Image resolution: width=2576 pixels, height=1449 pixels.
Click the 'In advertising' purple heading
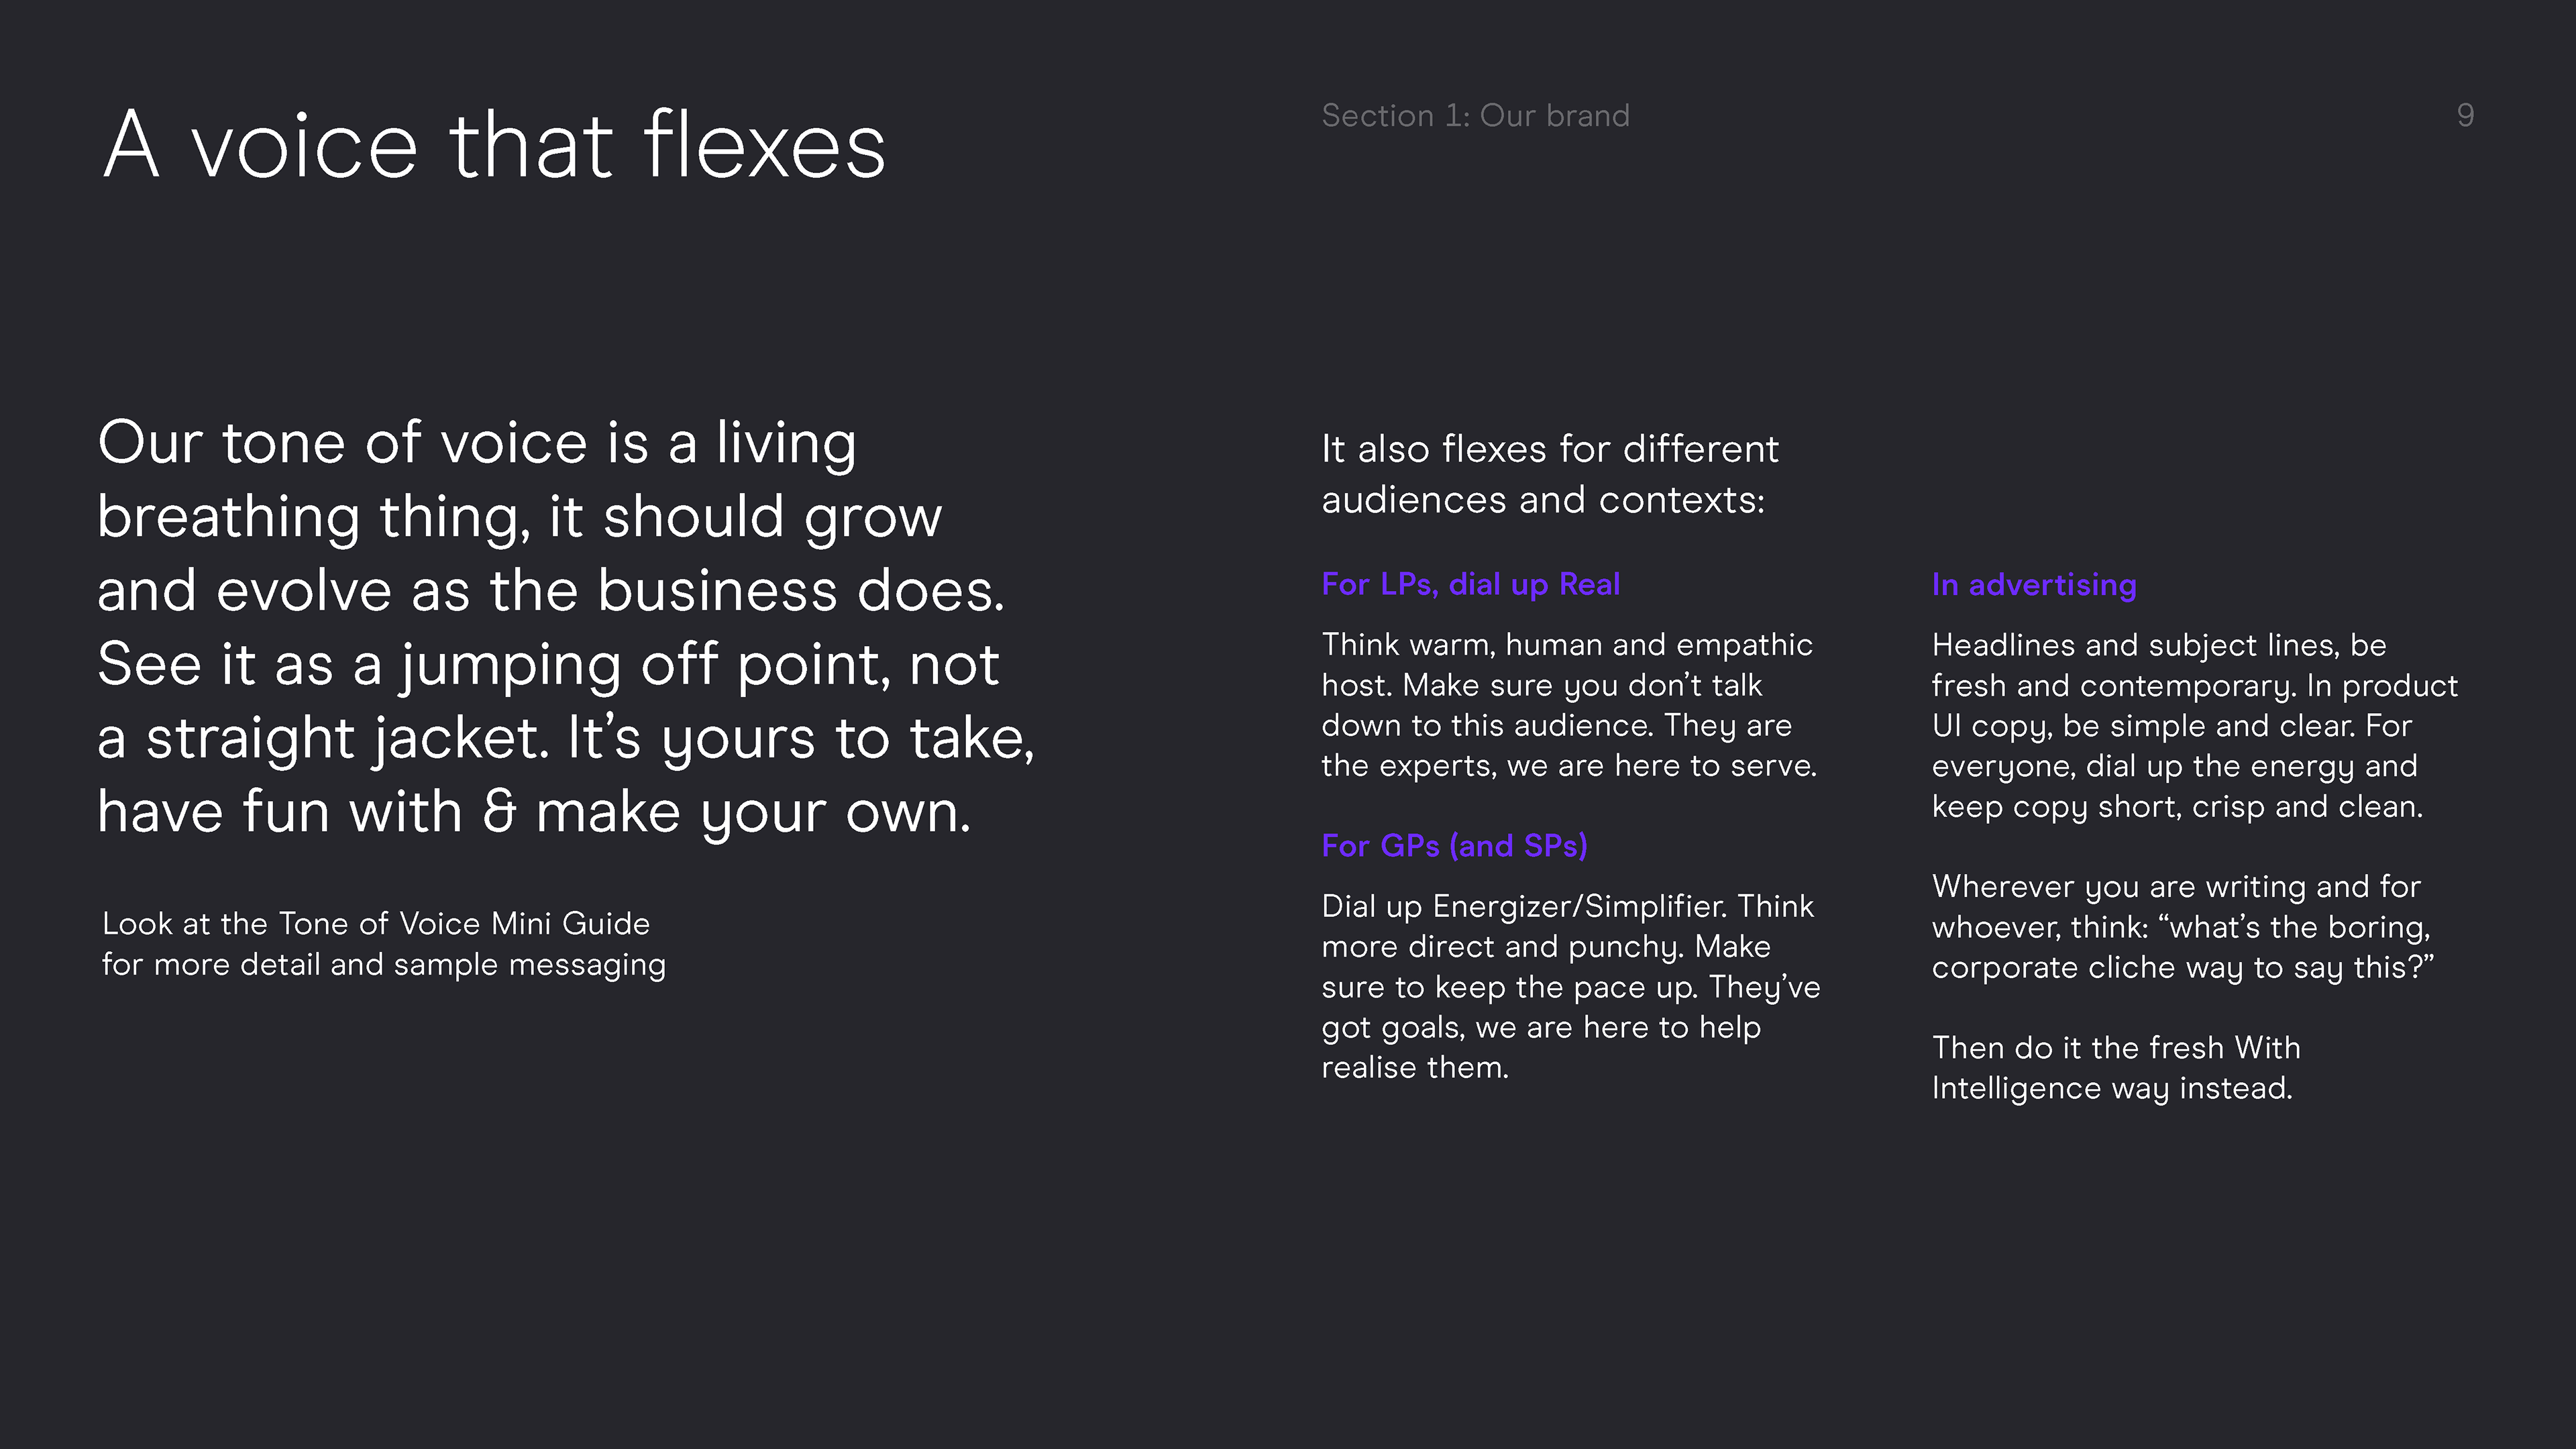tap(2034, 585)
